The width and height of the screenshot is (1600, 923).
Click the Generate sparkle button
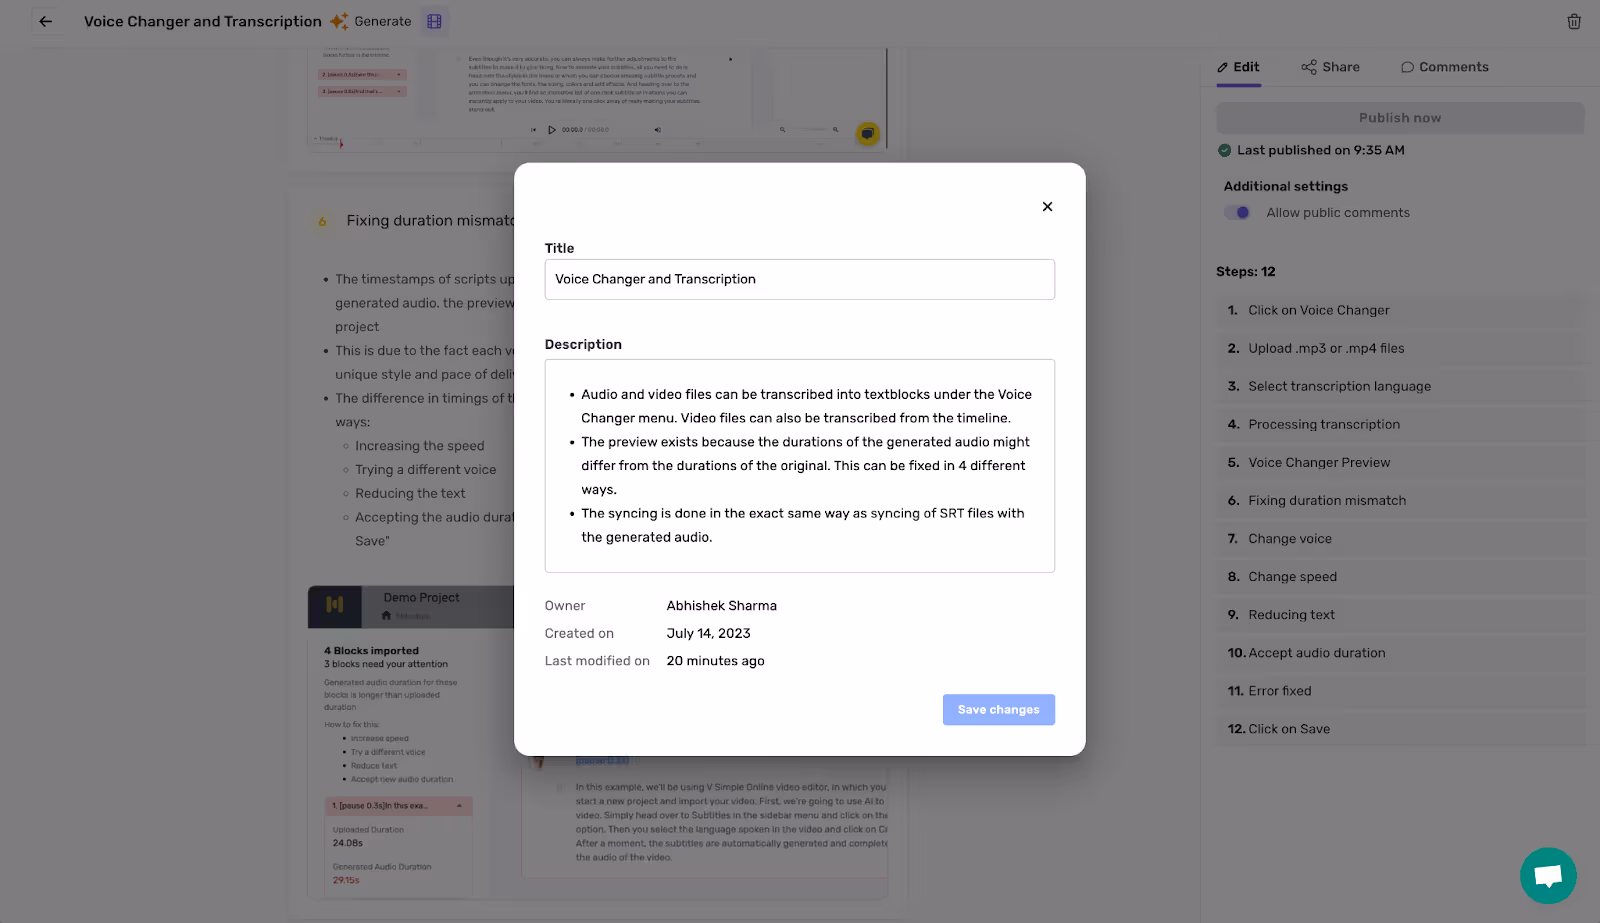click(371, 21)
